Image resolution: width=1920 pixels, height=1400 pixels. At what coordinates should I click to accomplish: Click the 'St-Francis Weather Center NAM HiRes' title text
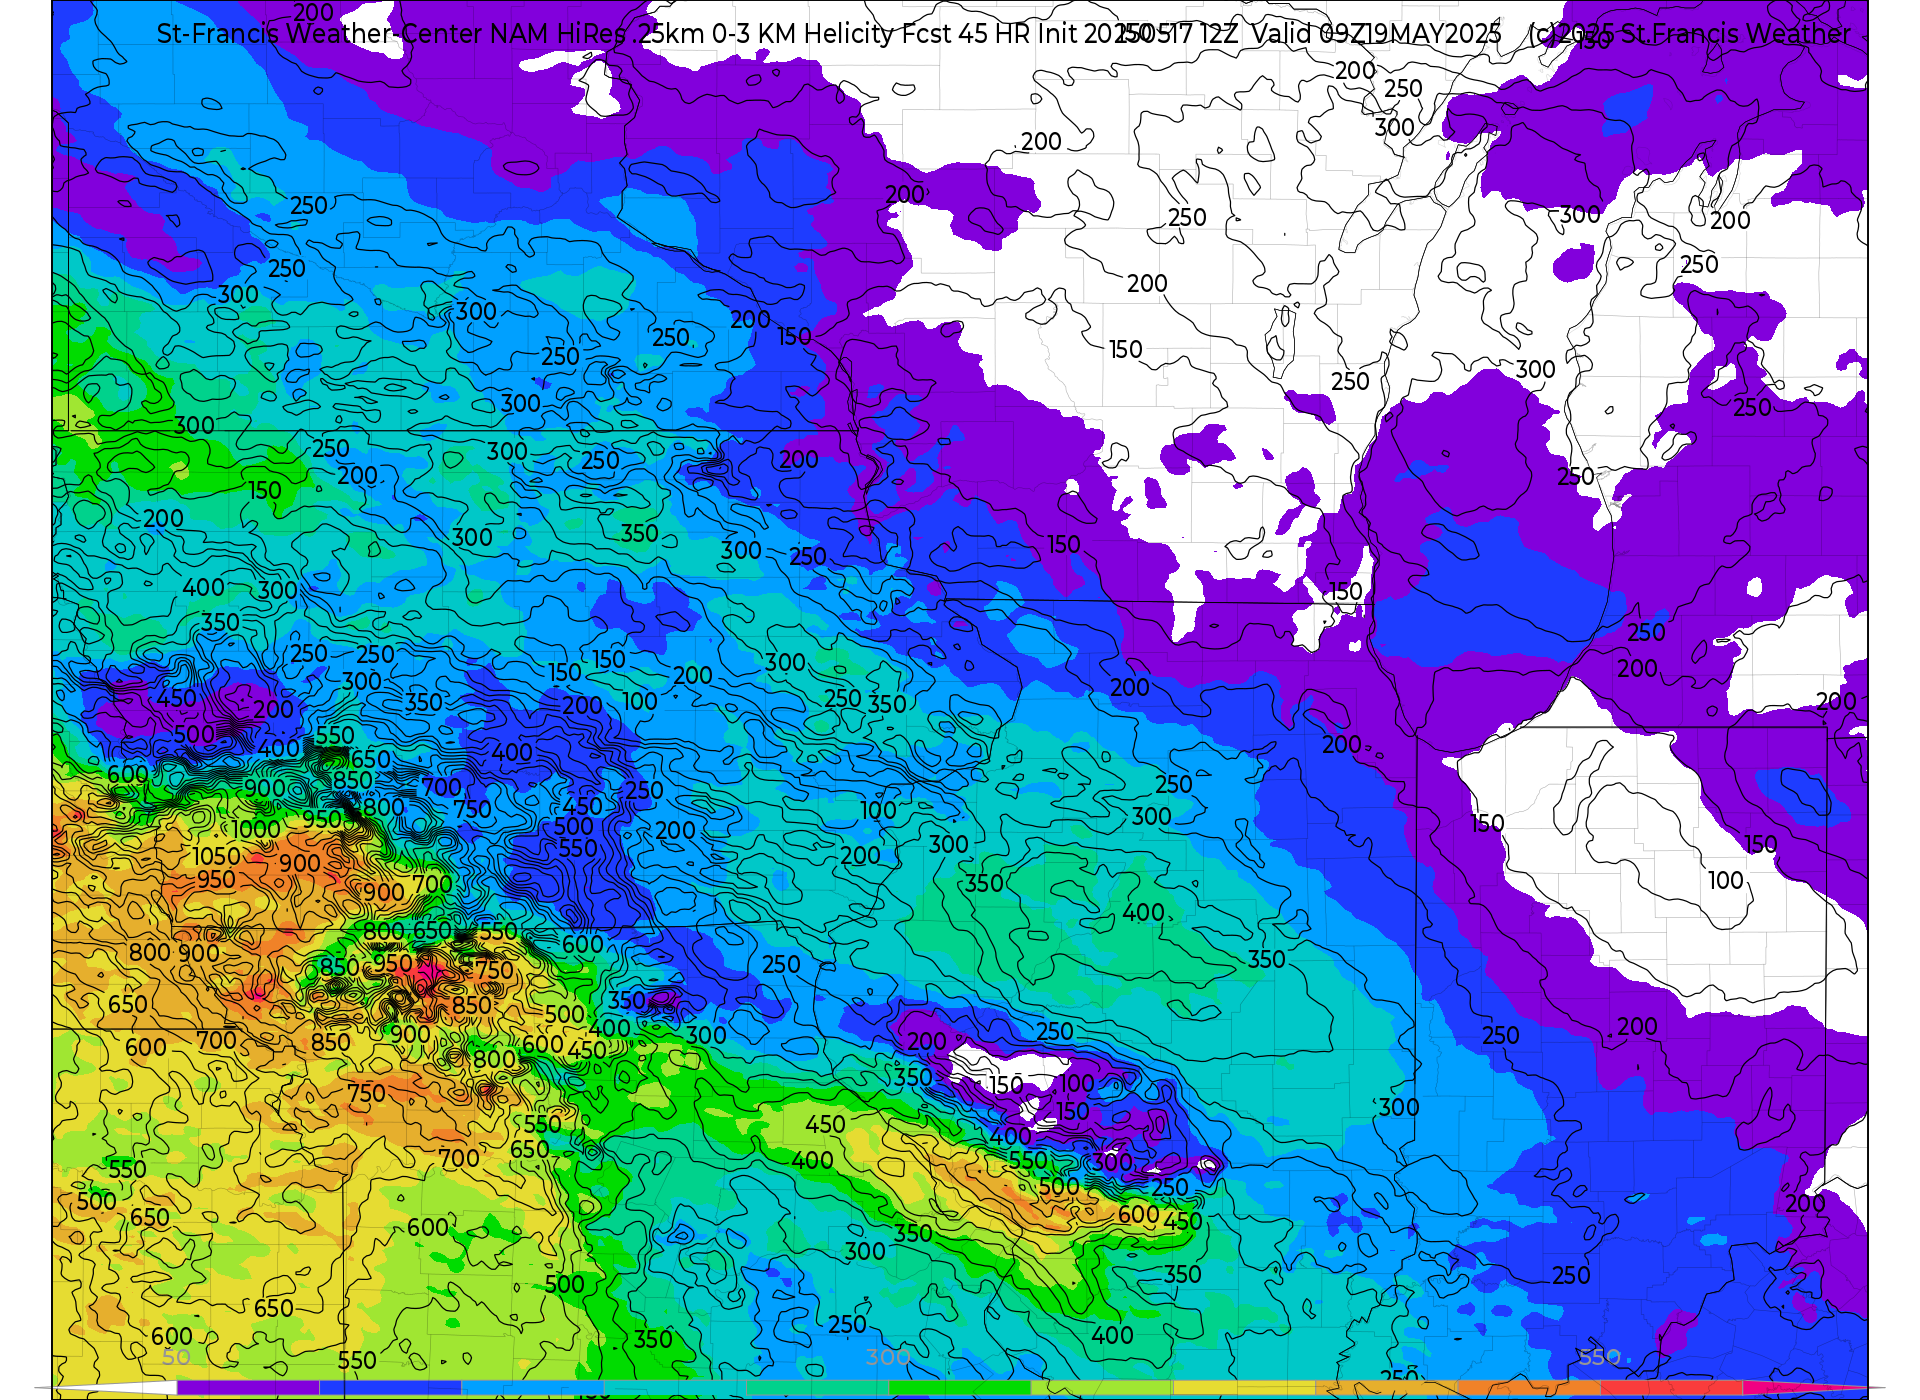point(392,34)
